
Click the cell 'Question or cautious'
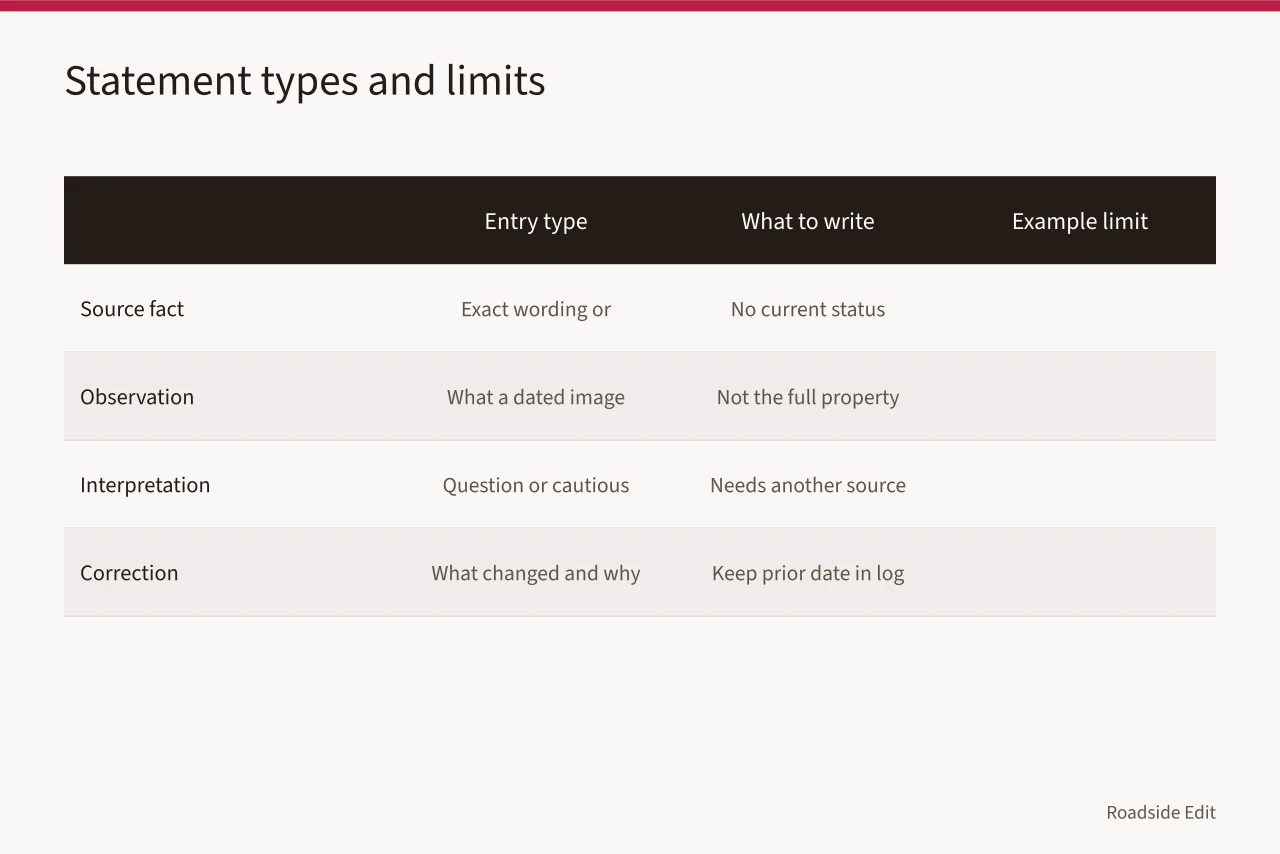pyautogui.click(x=536, y=485)
